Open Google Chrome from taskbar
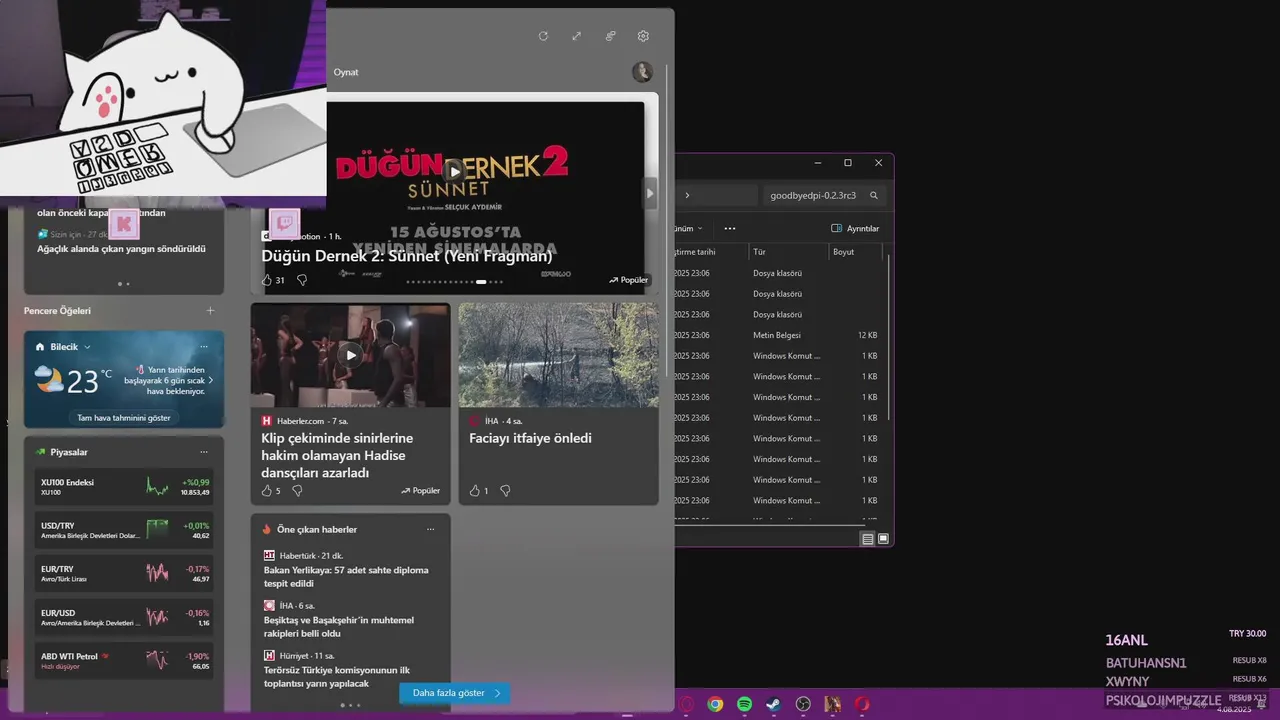The image size is (1280, 720). pyautogui.click(x=715, y=704)
